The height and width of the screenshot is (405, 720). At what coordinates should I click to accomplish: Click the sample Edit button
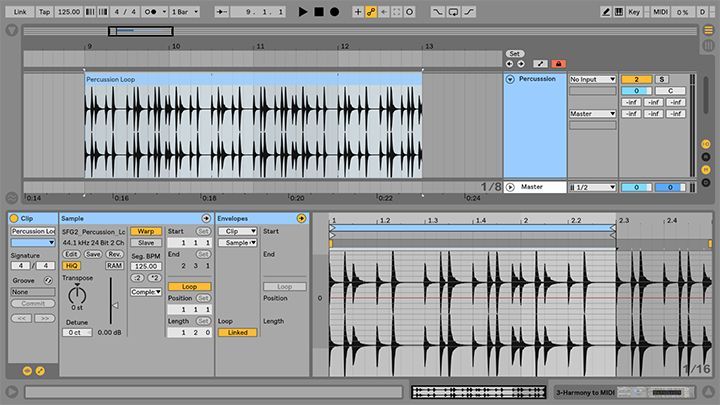pyautogui.click(x=71, y=254)
